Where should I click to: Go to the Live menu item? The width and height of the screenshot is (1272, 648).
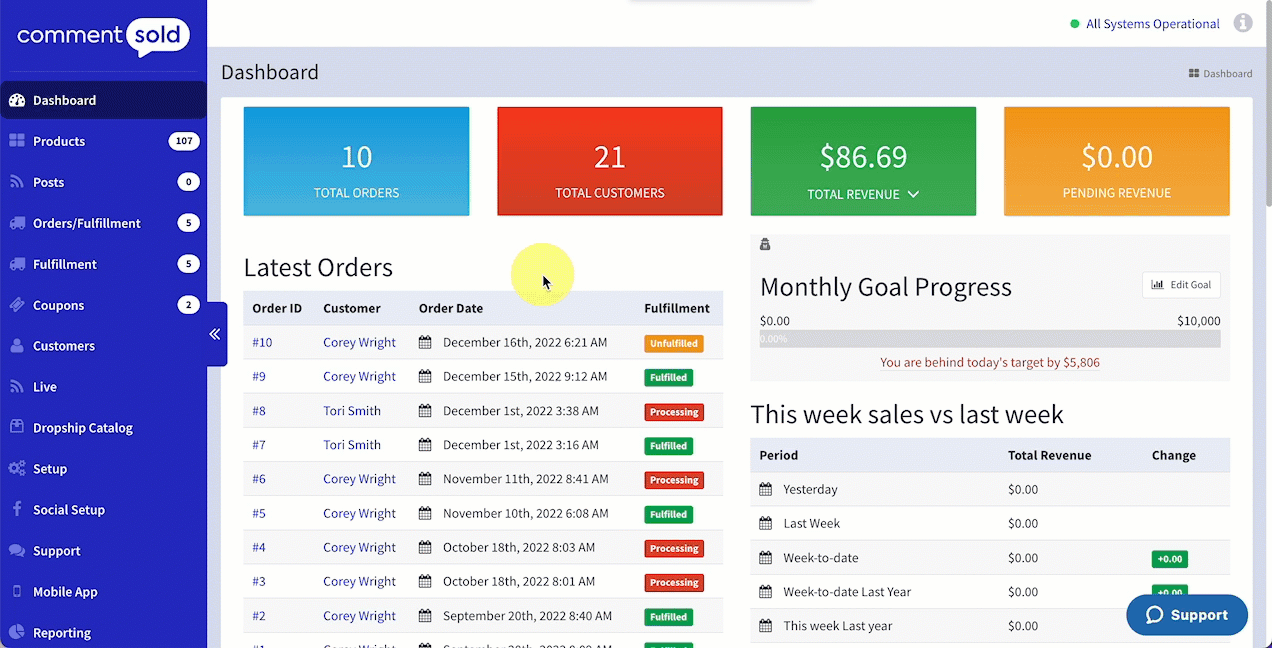click(45, 387)
